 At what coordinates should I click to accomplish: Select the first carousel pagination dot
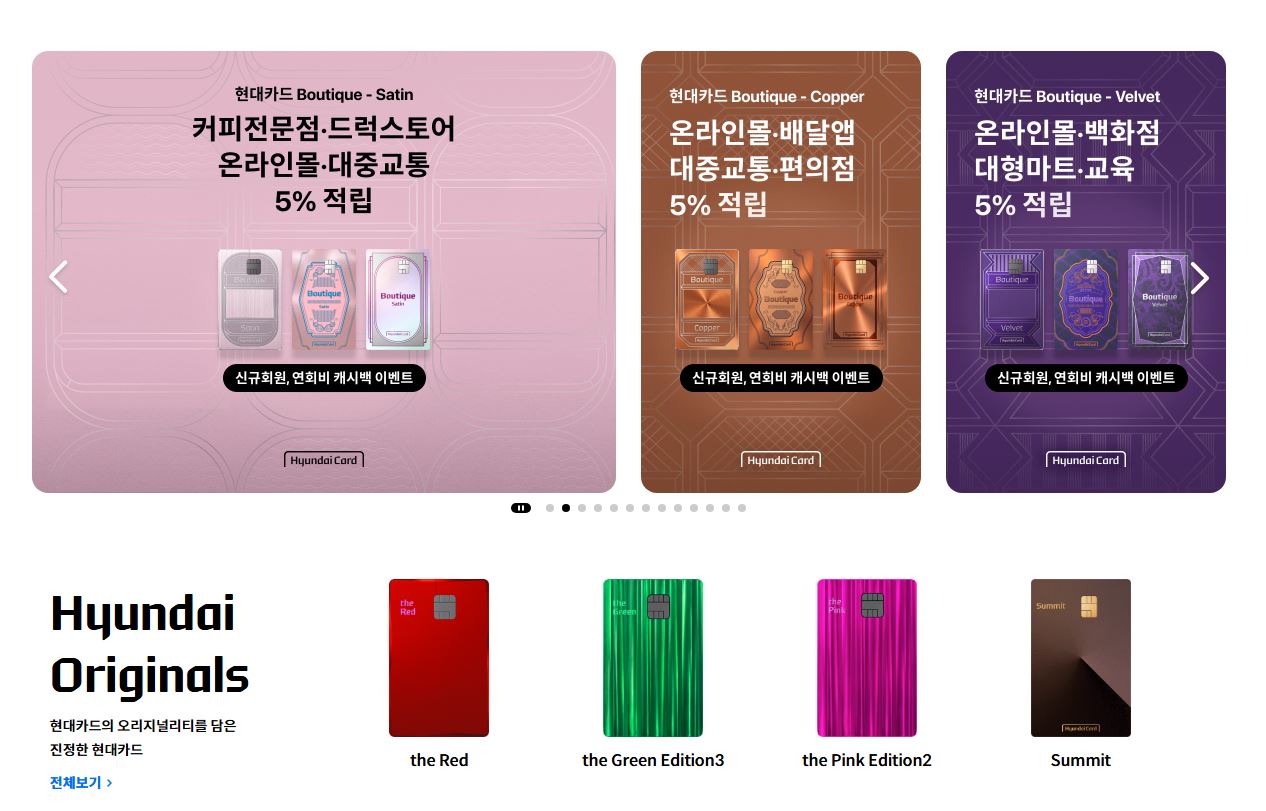tap(550, 508)
